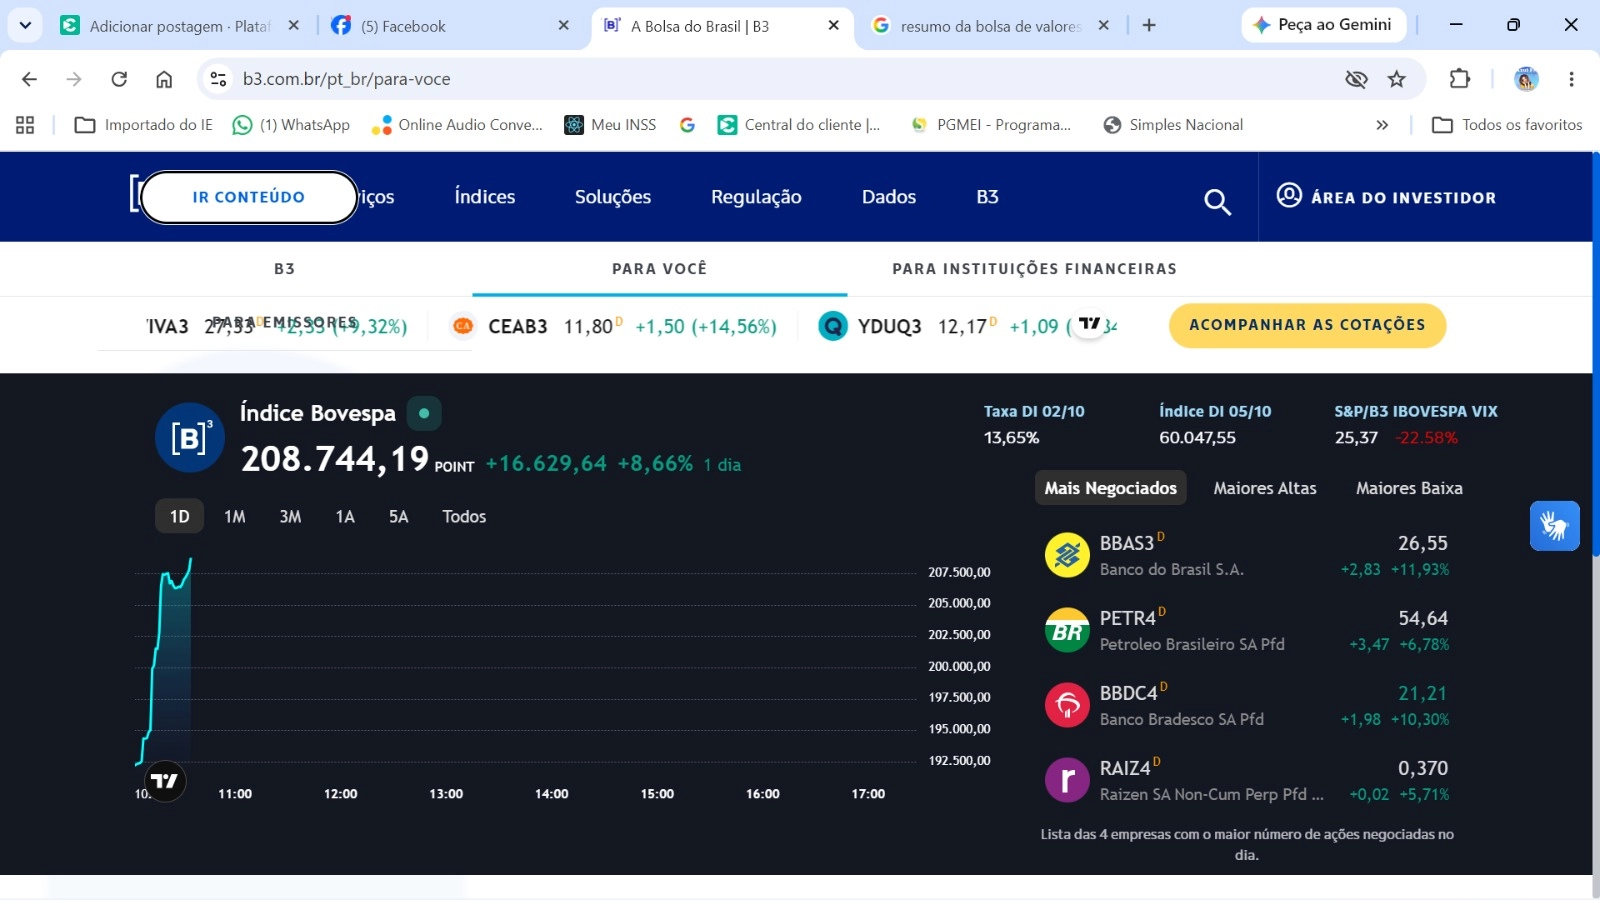Open the B3 site search magnifier
Screen dimensions: 1600x900
click(x=1217, y=202)
